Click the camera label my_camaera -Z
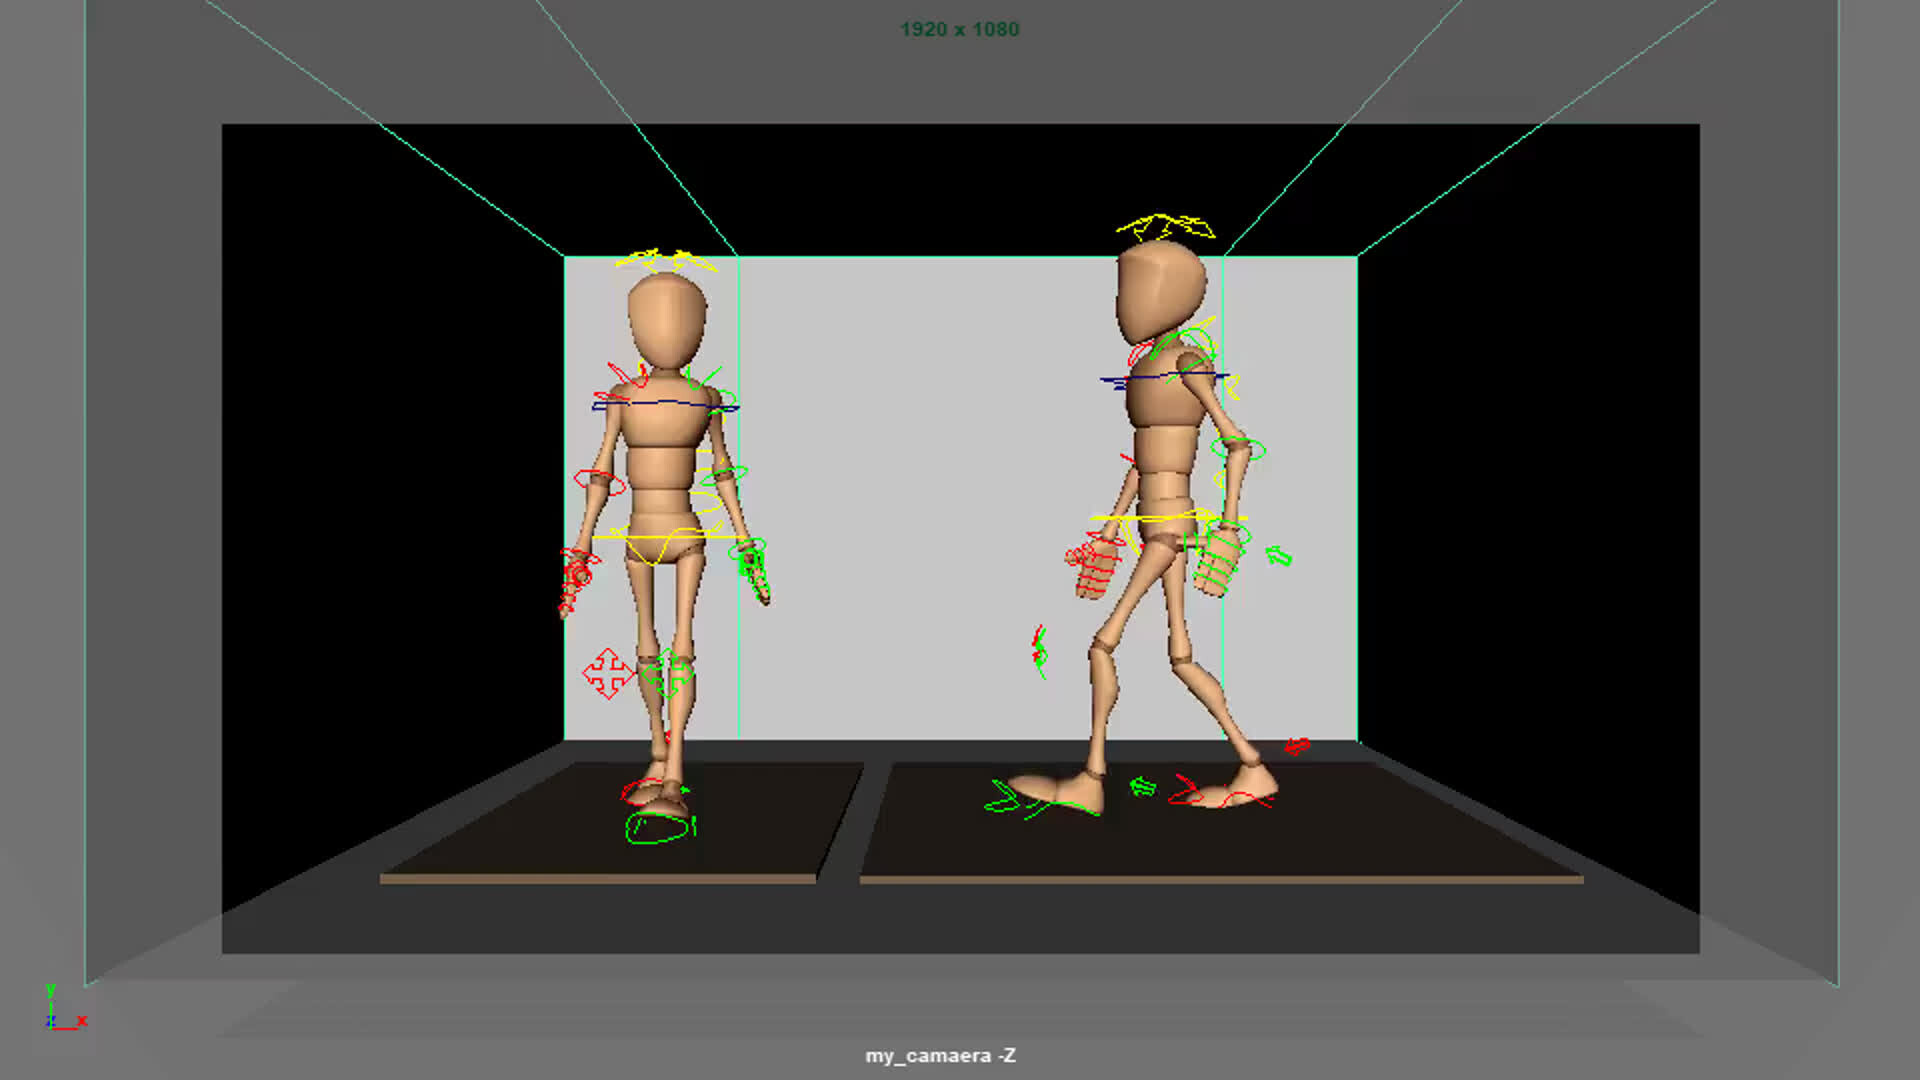This screenshot has width=1920, height=1080. click(x=941, y=1054)
